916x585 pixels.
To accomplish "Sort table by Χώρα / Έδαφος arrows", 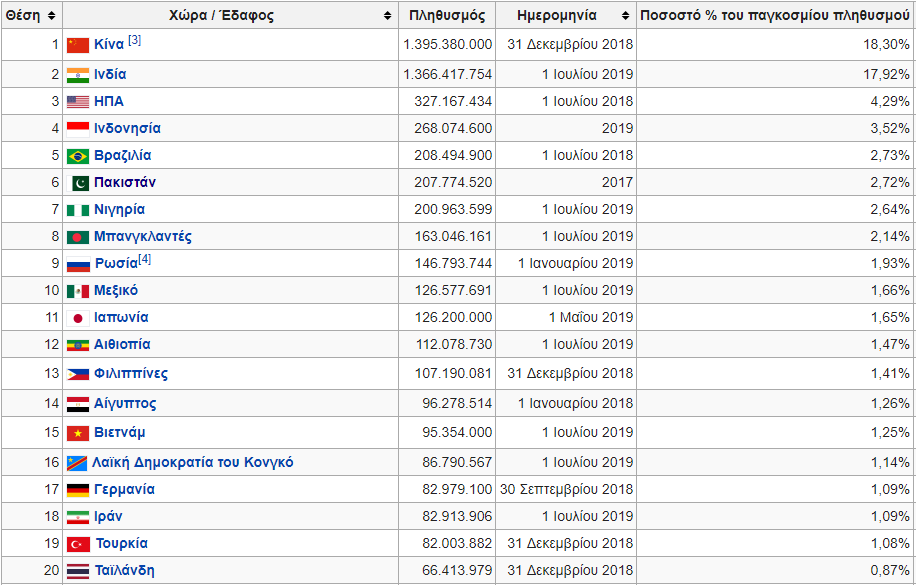I will pyautogui.click(x=387, y=16).
